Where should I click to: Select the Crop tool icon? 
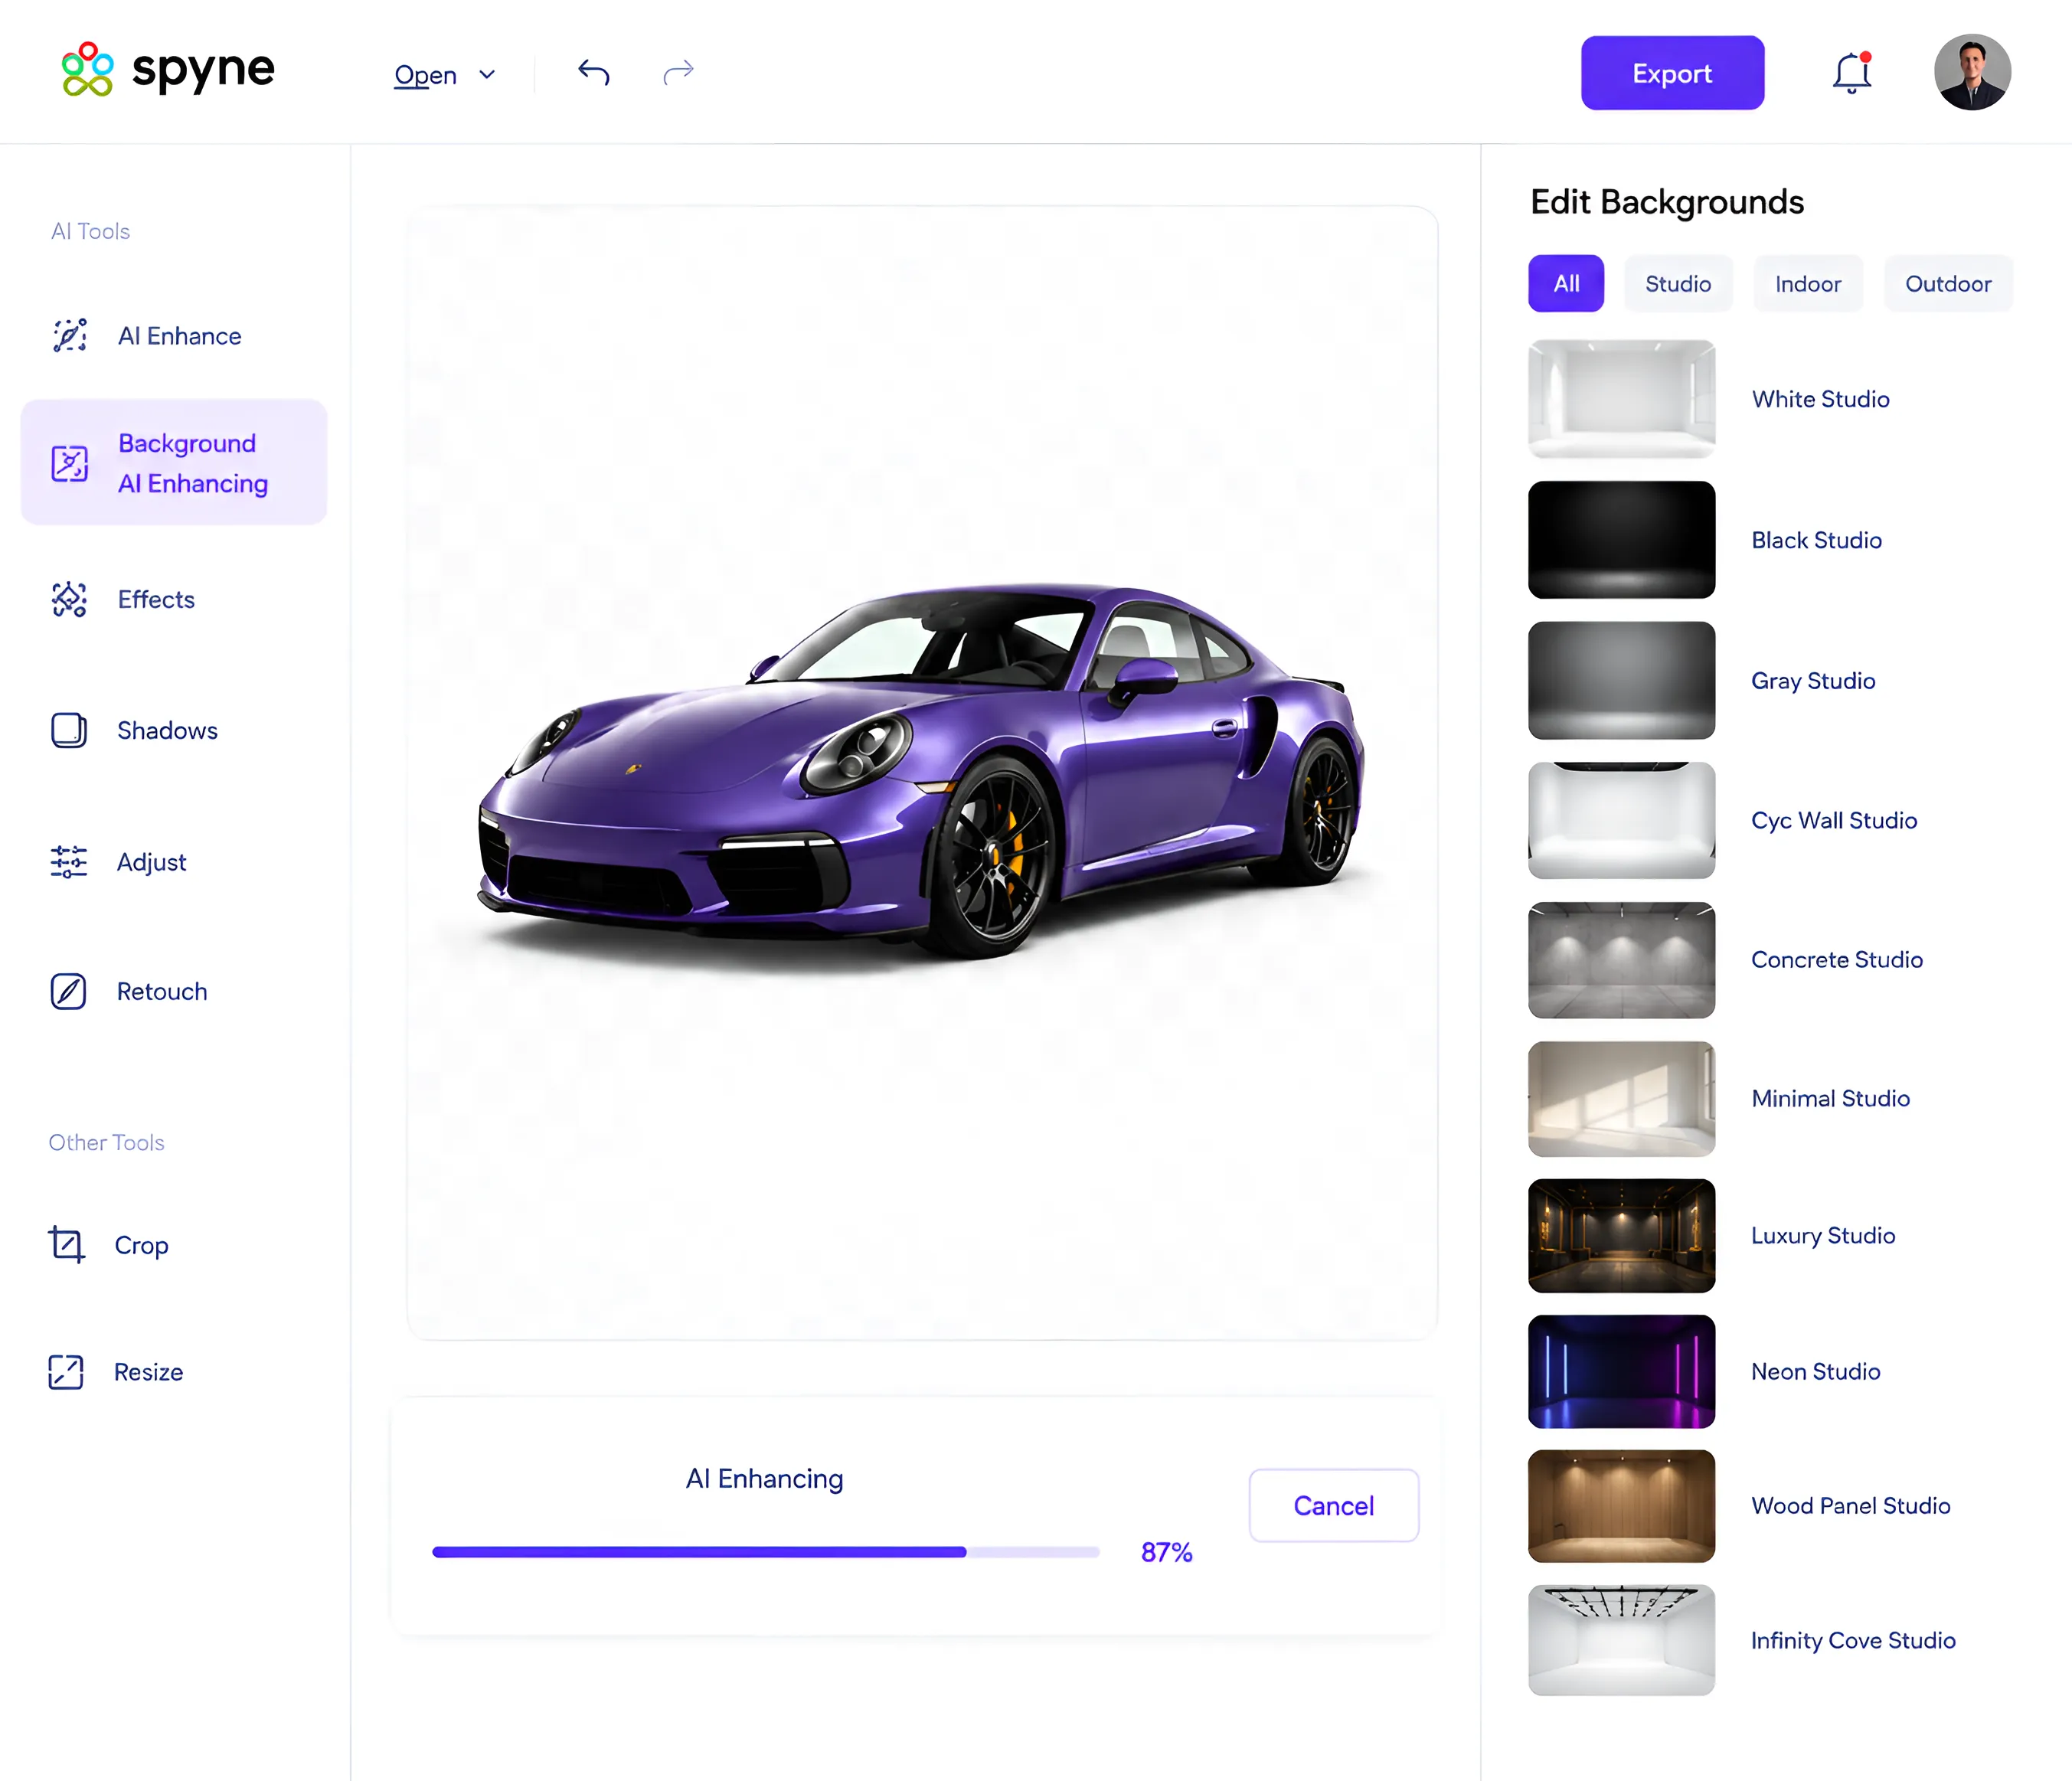67,1245
